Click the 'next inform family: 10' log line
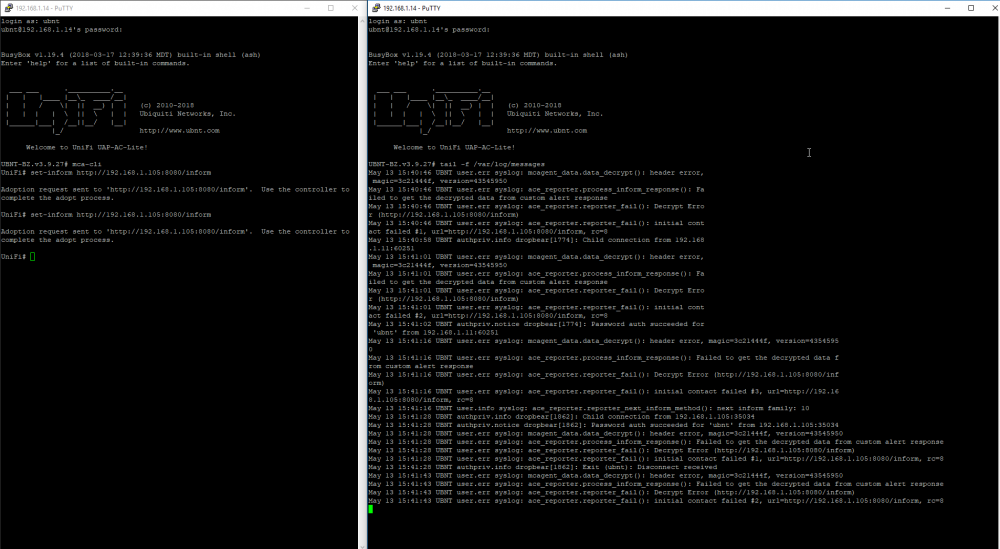The height and width of the screenshot is (549, 1000). pyautogui.click(x=589, y=408)
